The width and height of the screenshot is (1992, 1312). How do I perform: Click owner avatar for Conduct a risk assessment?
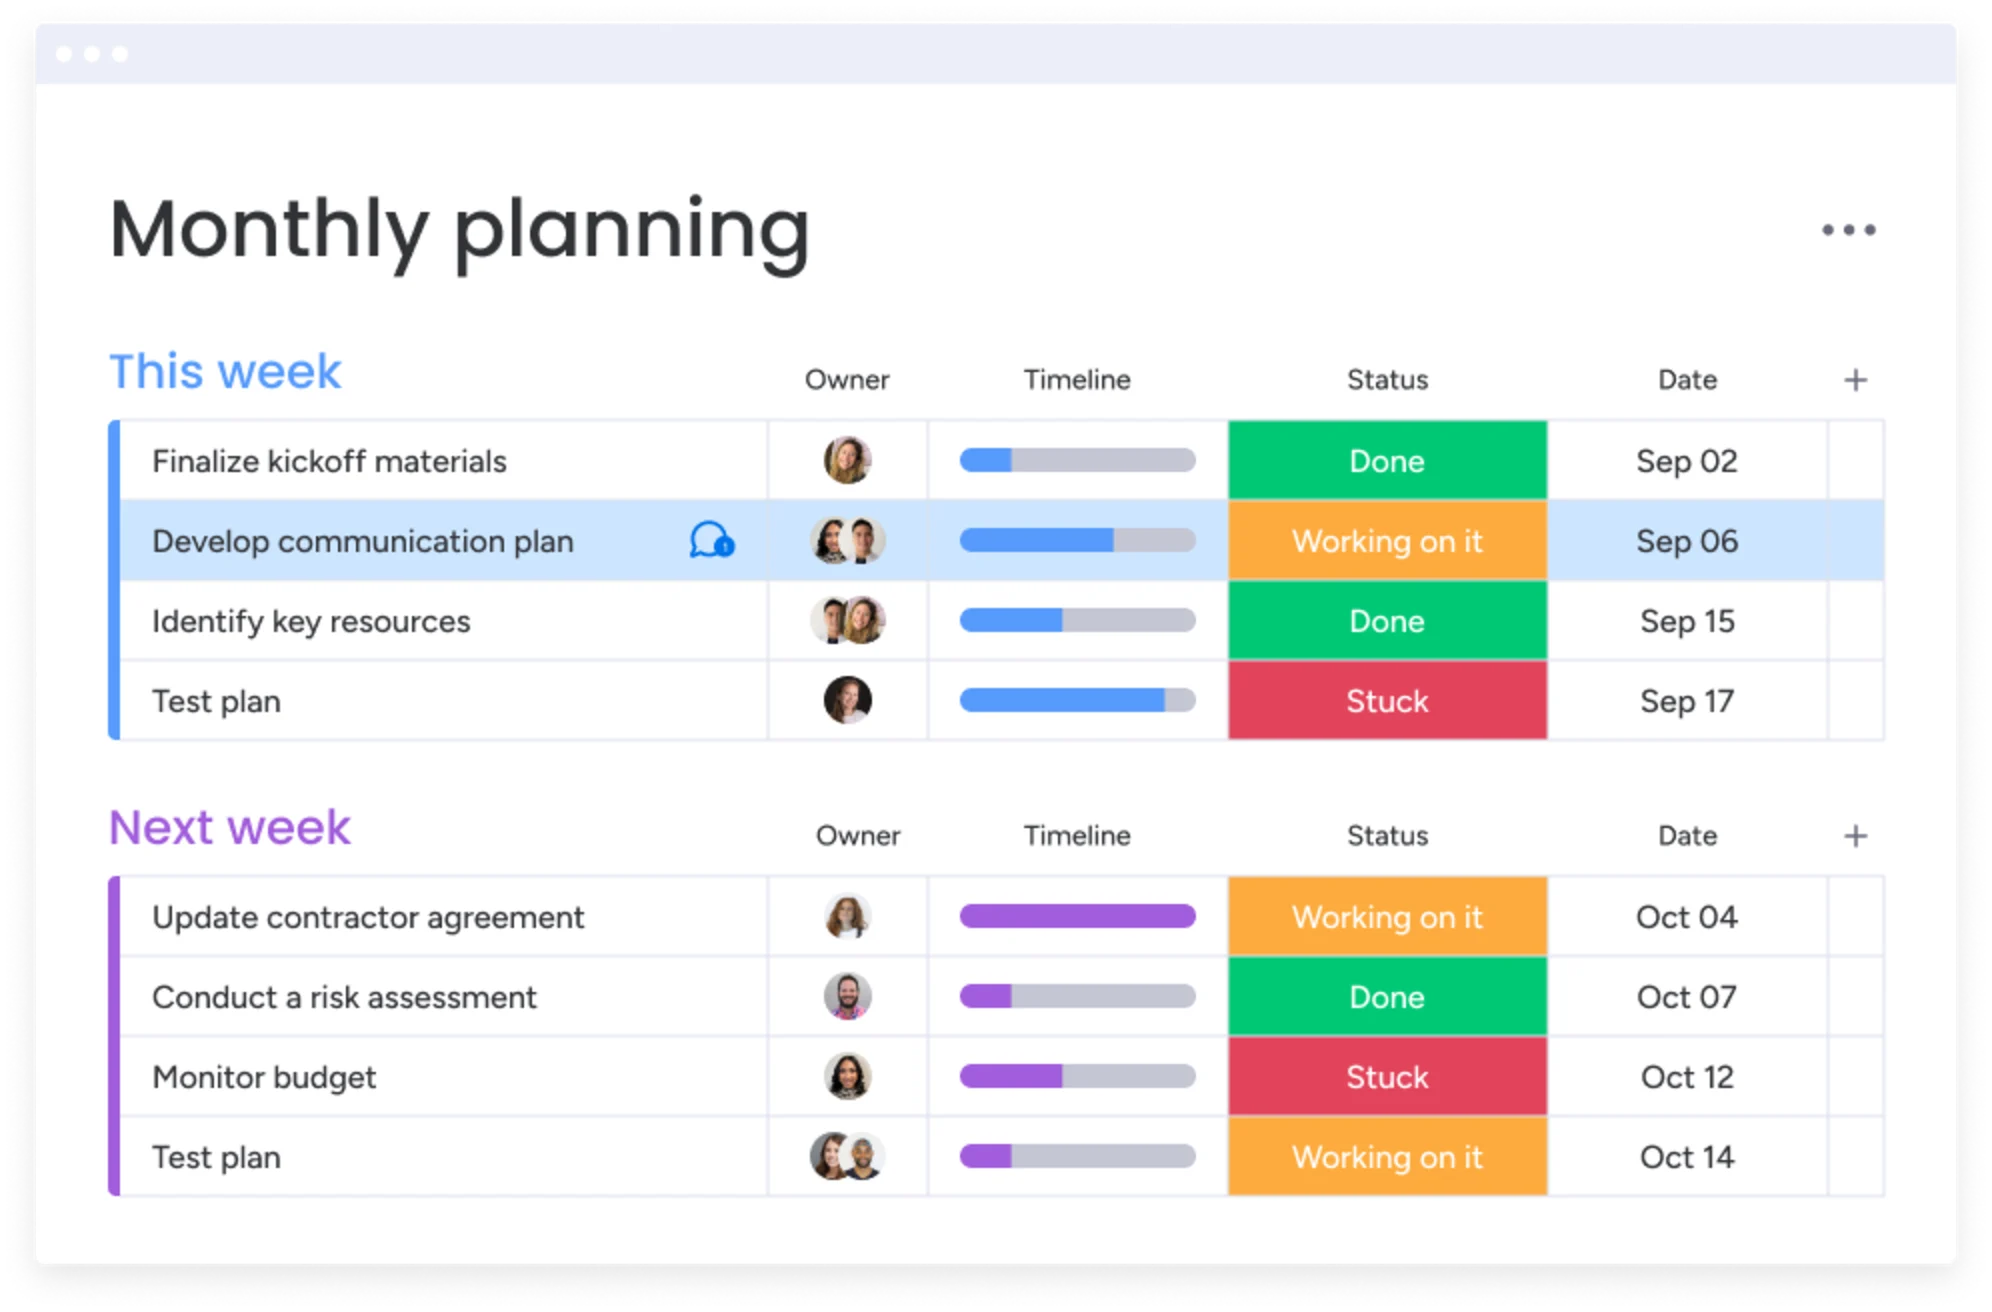tap(847, 996)
